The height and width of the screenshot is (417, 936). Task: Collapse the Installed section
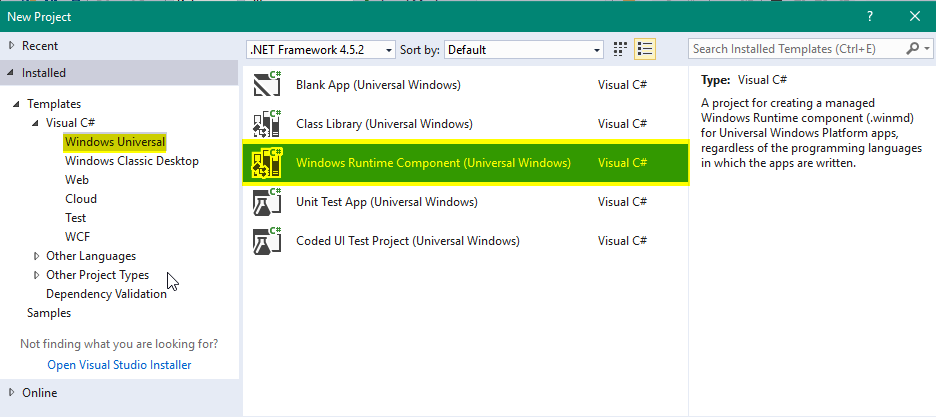(x=11, y=73)
